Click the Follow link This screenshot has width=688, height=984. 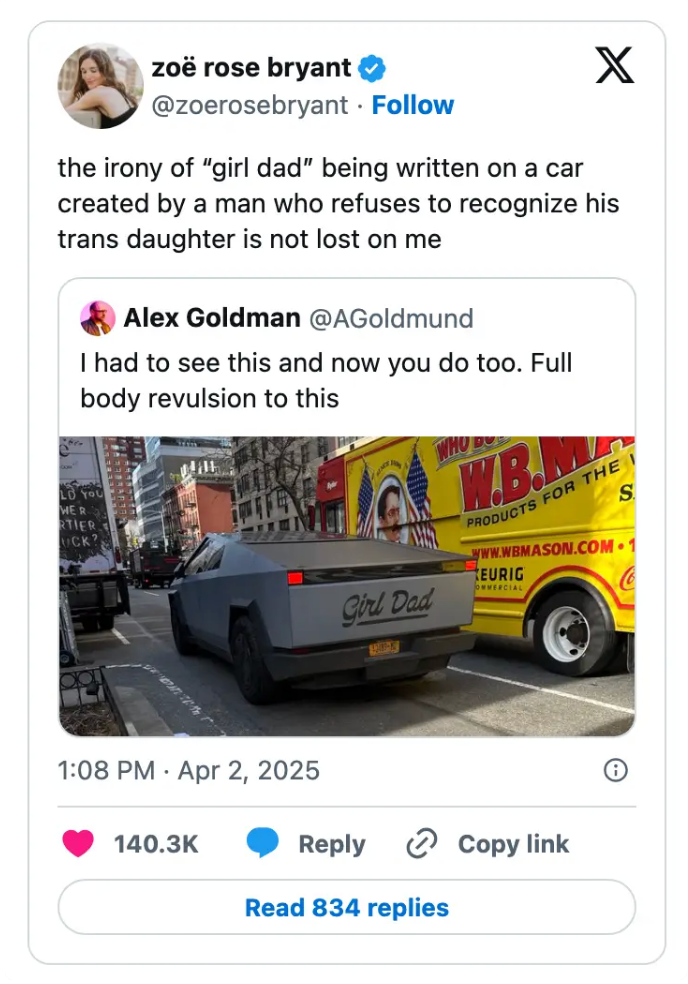coord(413,103)
